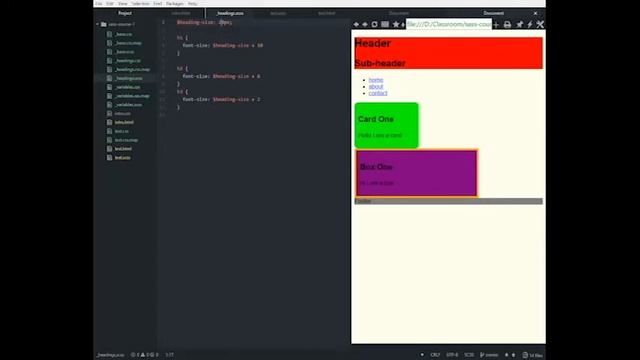Click the file icon beside index.html
The image size is (640, 360).
(109, 122)
